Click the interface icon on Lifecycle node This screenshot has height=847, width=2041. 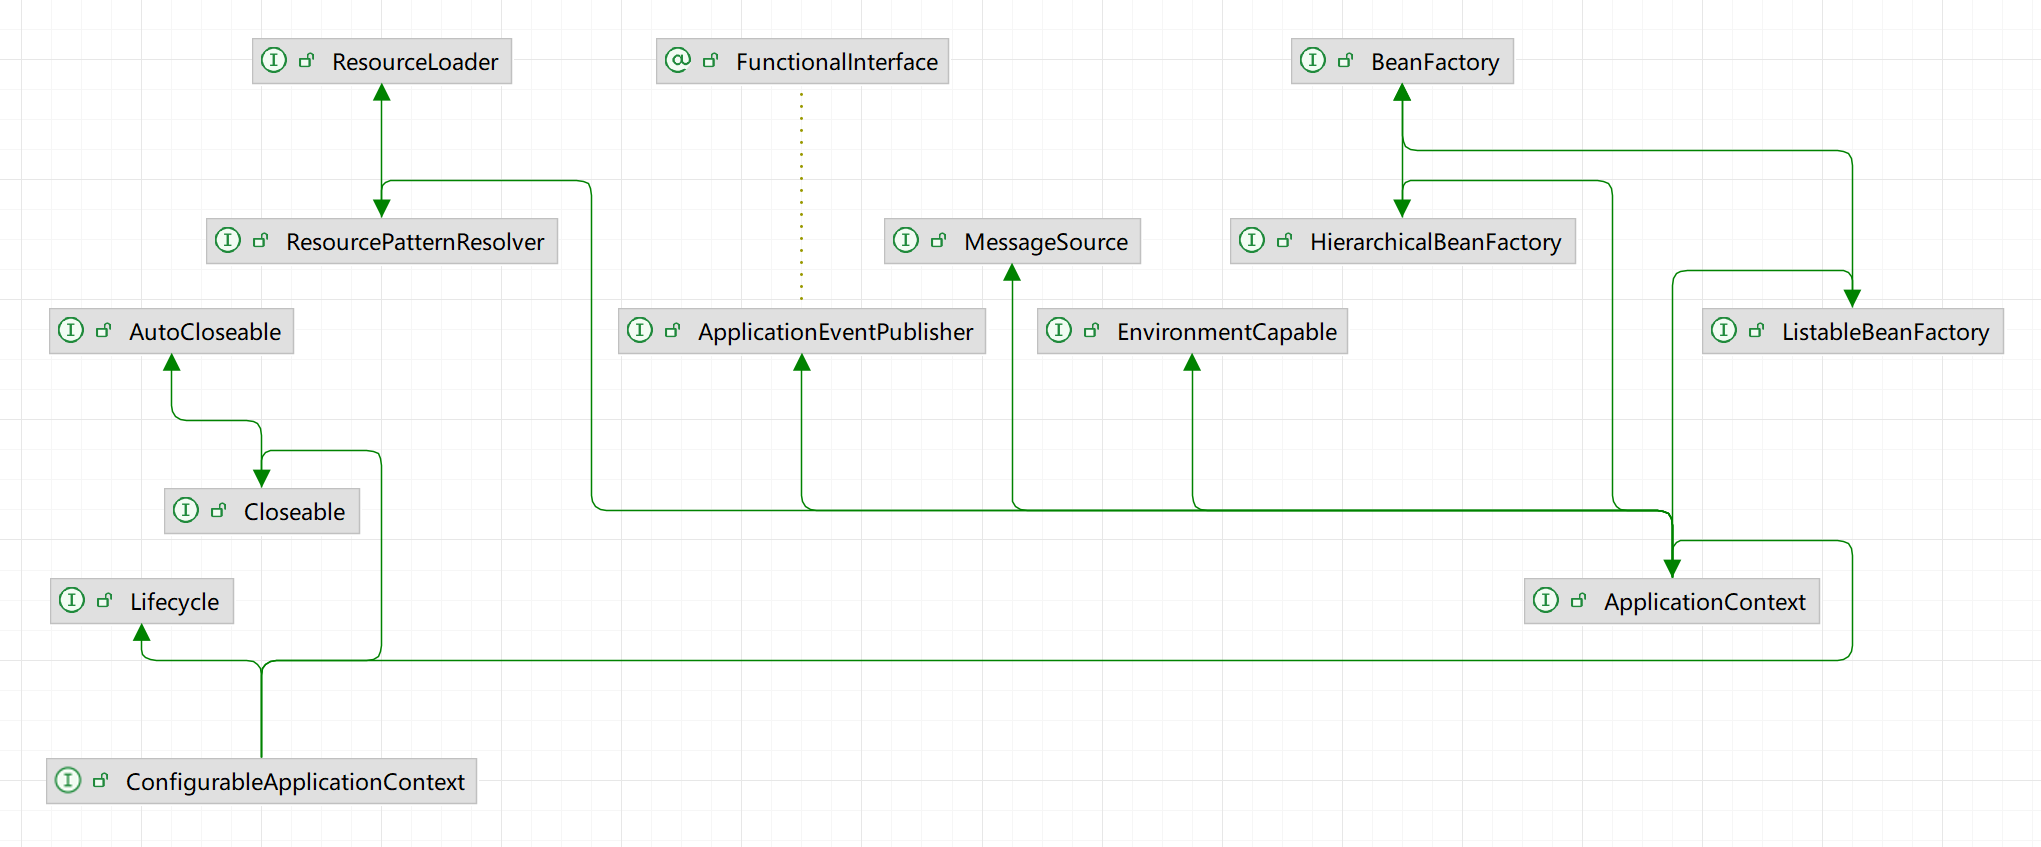point(72,600)
